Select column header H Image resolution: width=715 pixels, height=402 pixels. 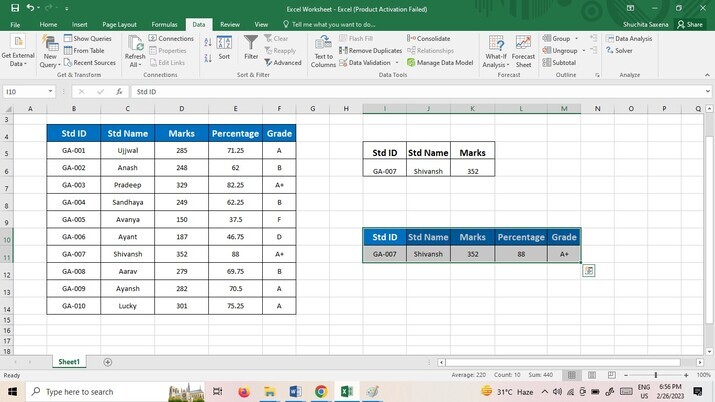tap(346, 108)
